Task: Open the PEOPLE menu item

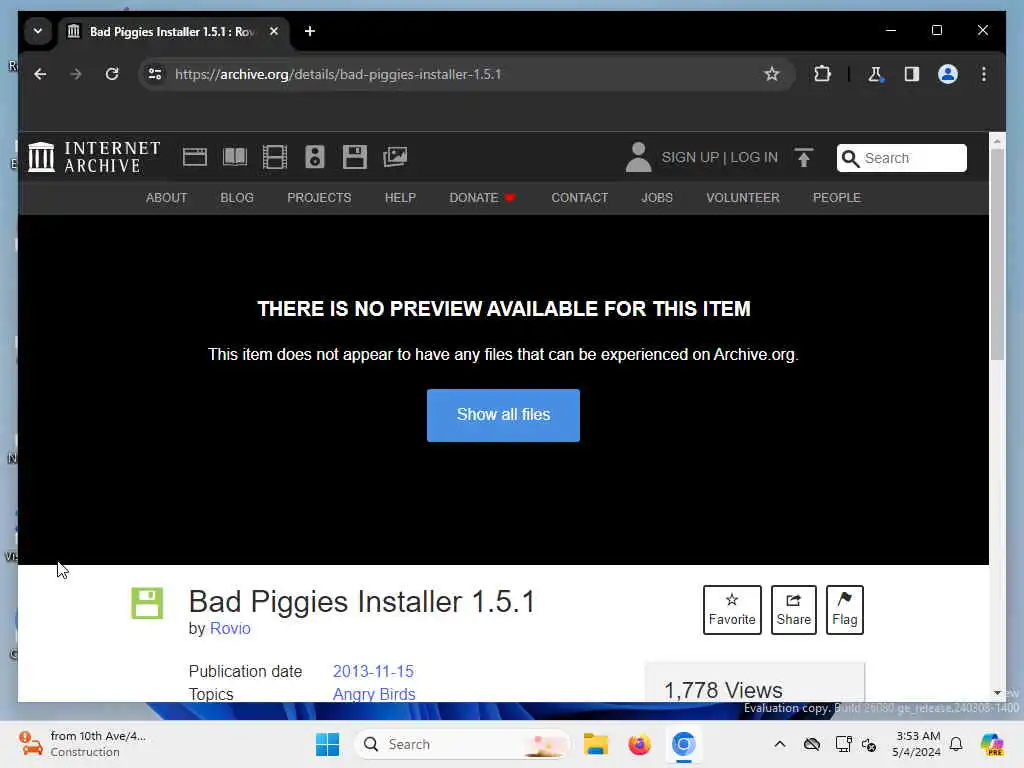Action: (x=837, y=198)
